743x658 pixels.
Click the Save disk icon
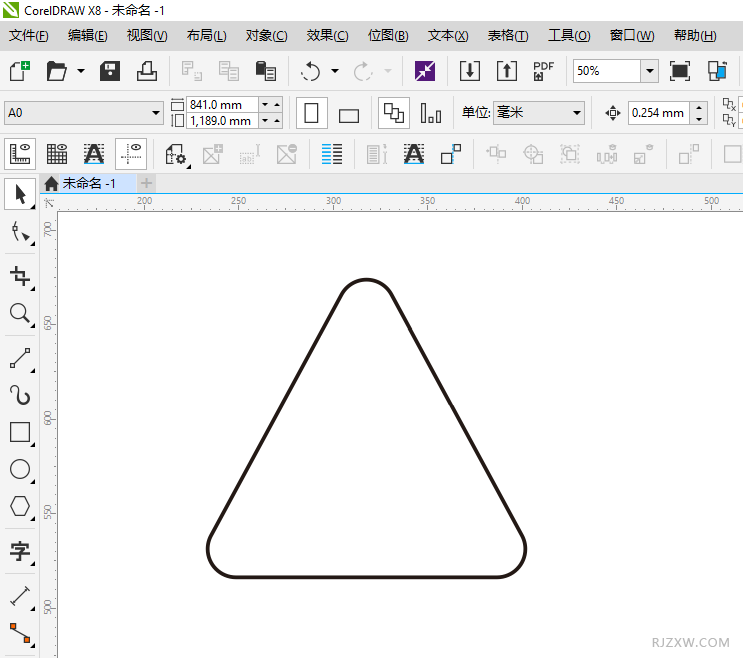[x=110, y=71]
